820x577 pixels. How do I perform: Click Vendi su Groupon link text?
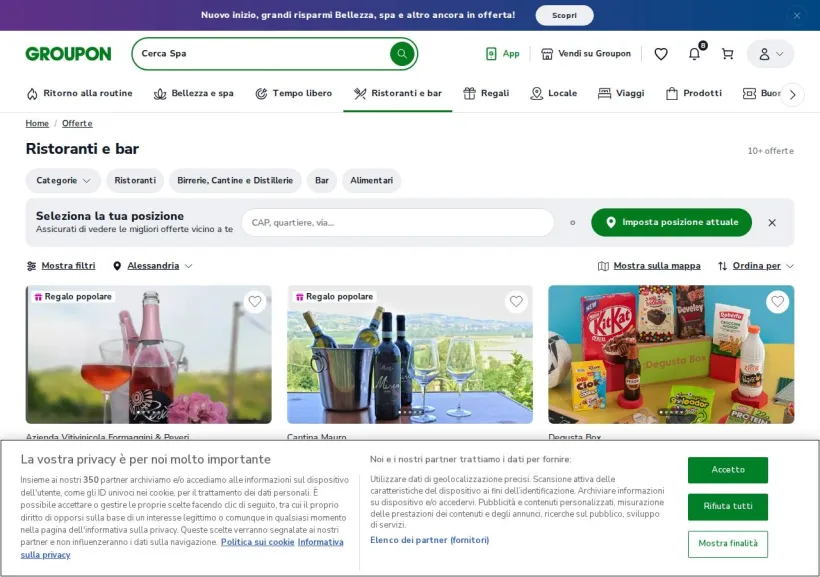coord(595,53)
